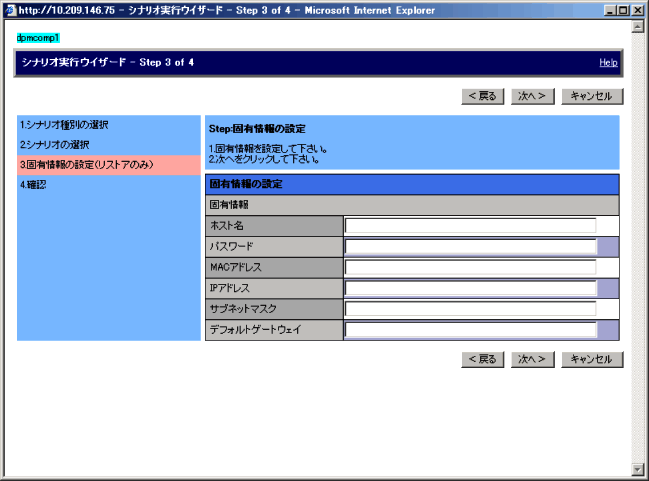Click the 固有情報の設定 section header
The width and height of the screenshot is (649, 481).
[412, 184]
